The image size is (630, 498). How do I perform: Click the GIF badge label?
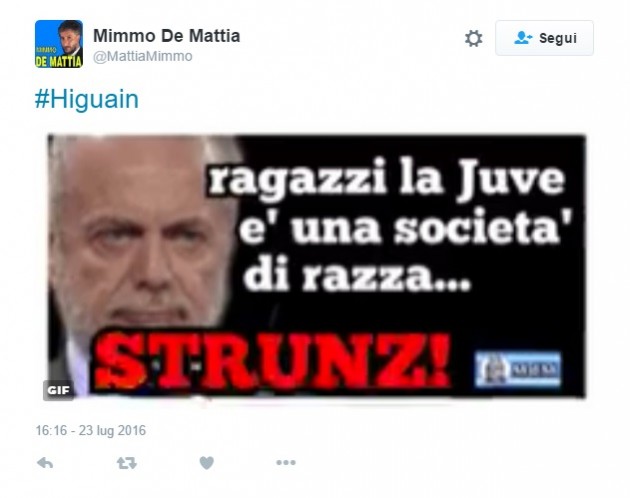tap(58, 390)
